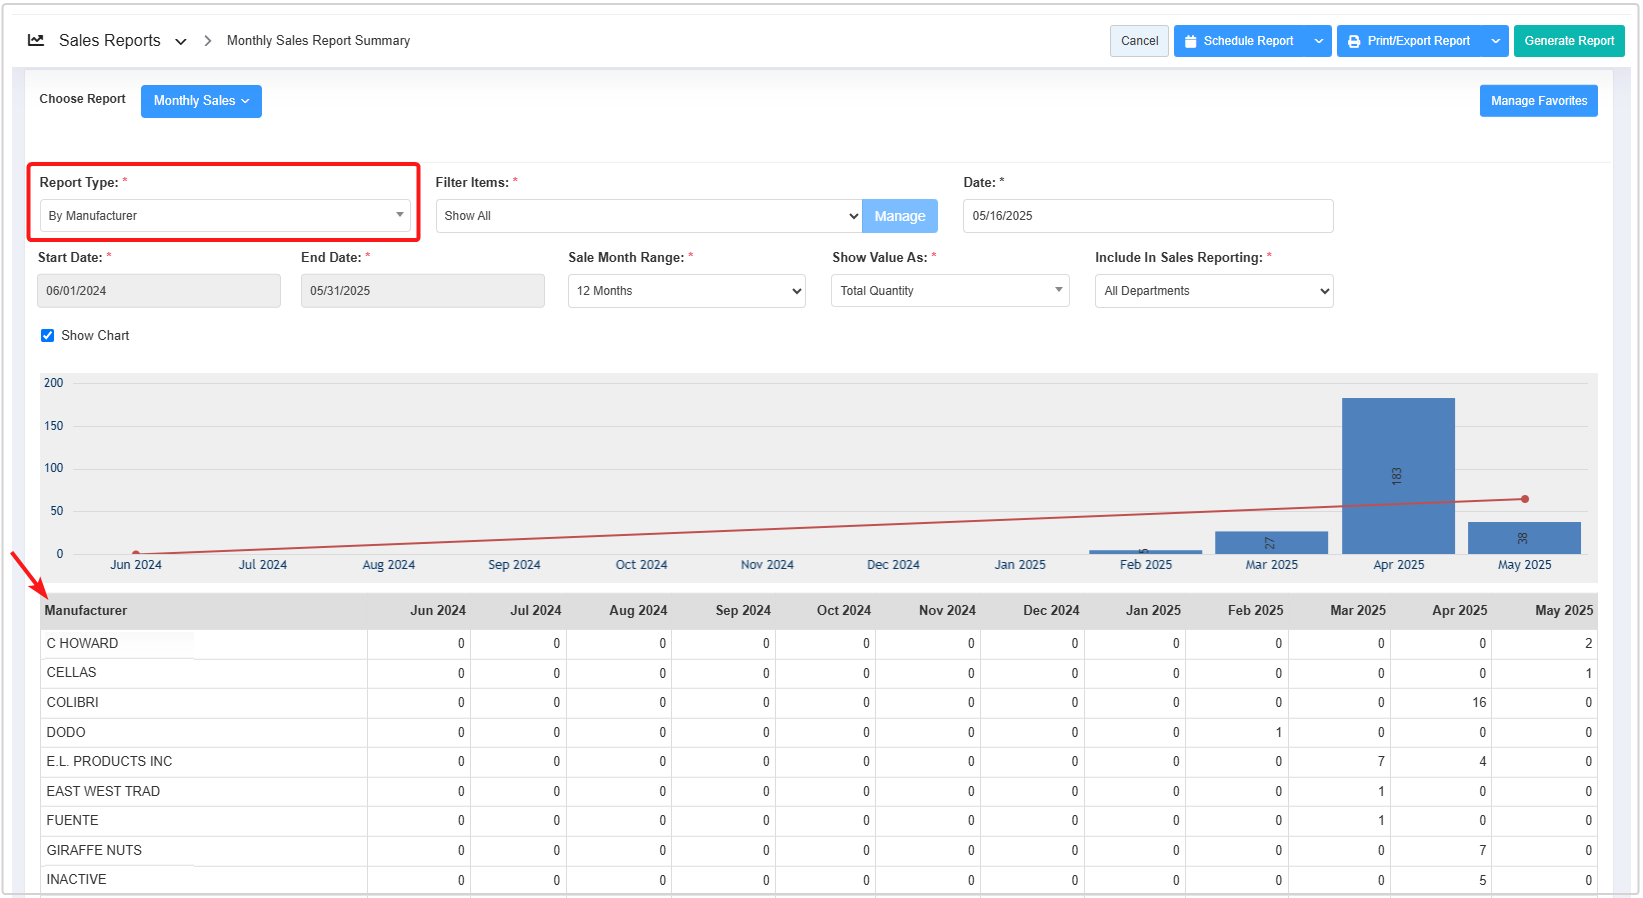The width and height of the screenshot is (1643, 898).
Task: Click the printer icon on Print/Export Report
Action: click(x=1354, y=41)
